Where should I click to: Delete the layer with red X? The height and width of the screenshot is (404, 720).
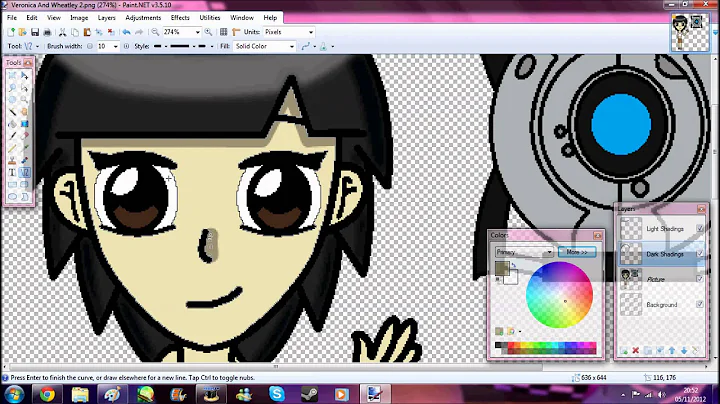point(636,350)
